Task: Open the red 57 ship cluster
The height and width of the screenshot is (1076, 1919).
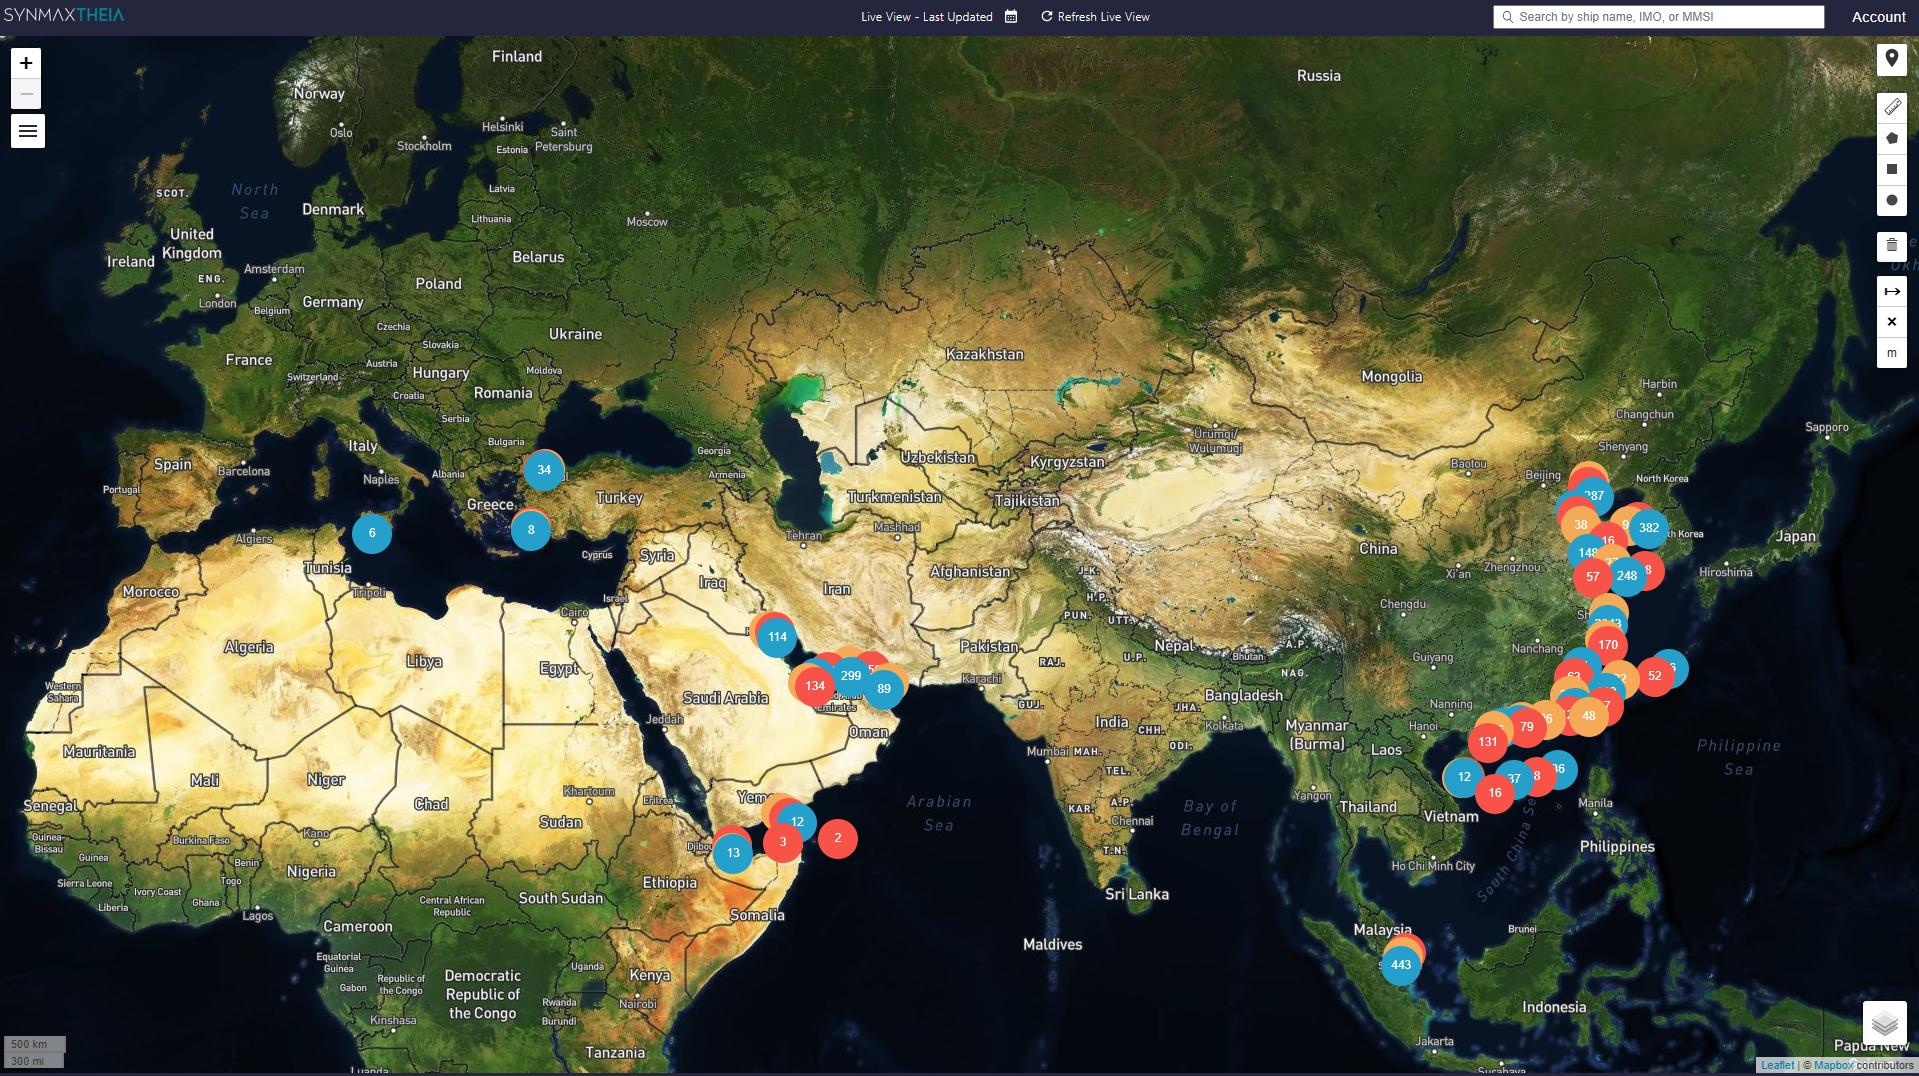Action: [x=1593, y=577]
